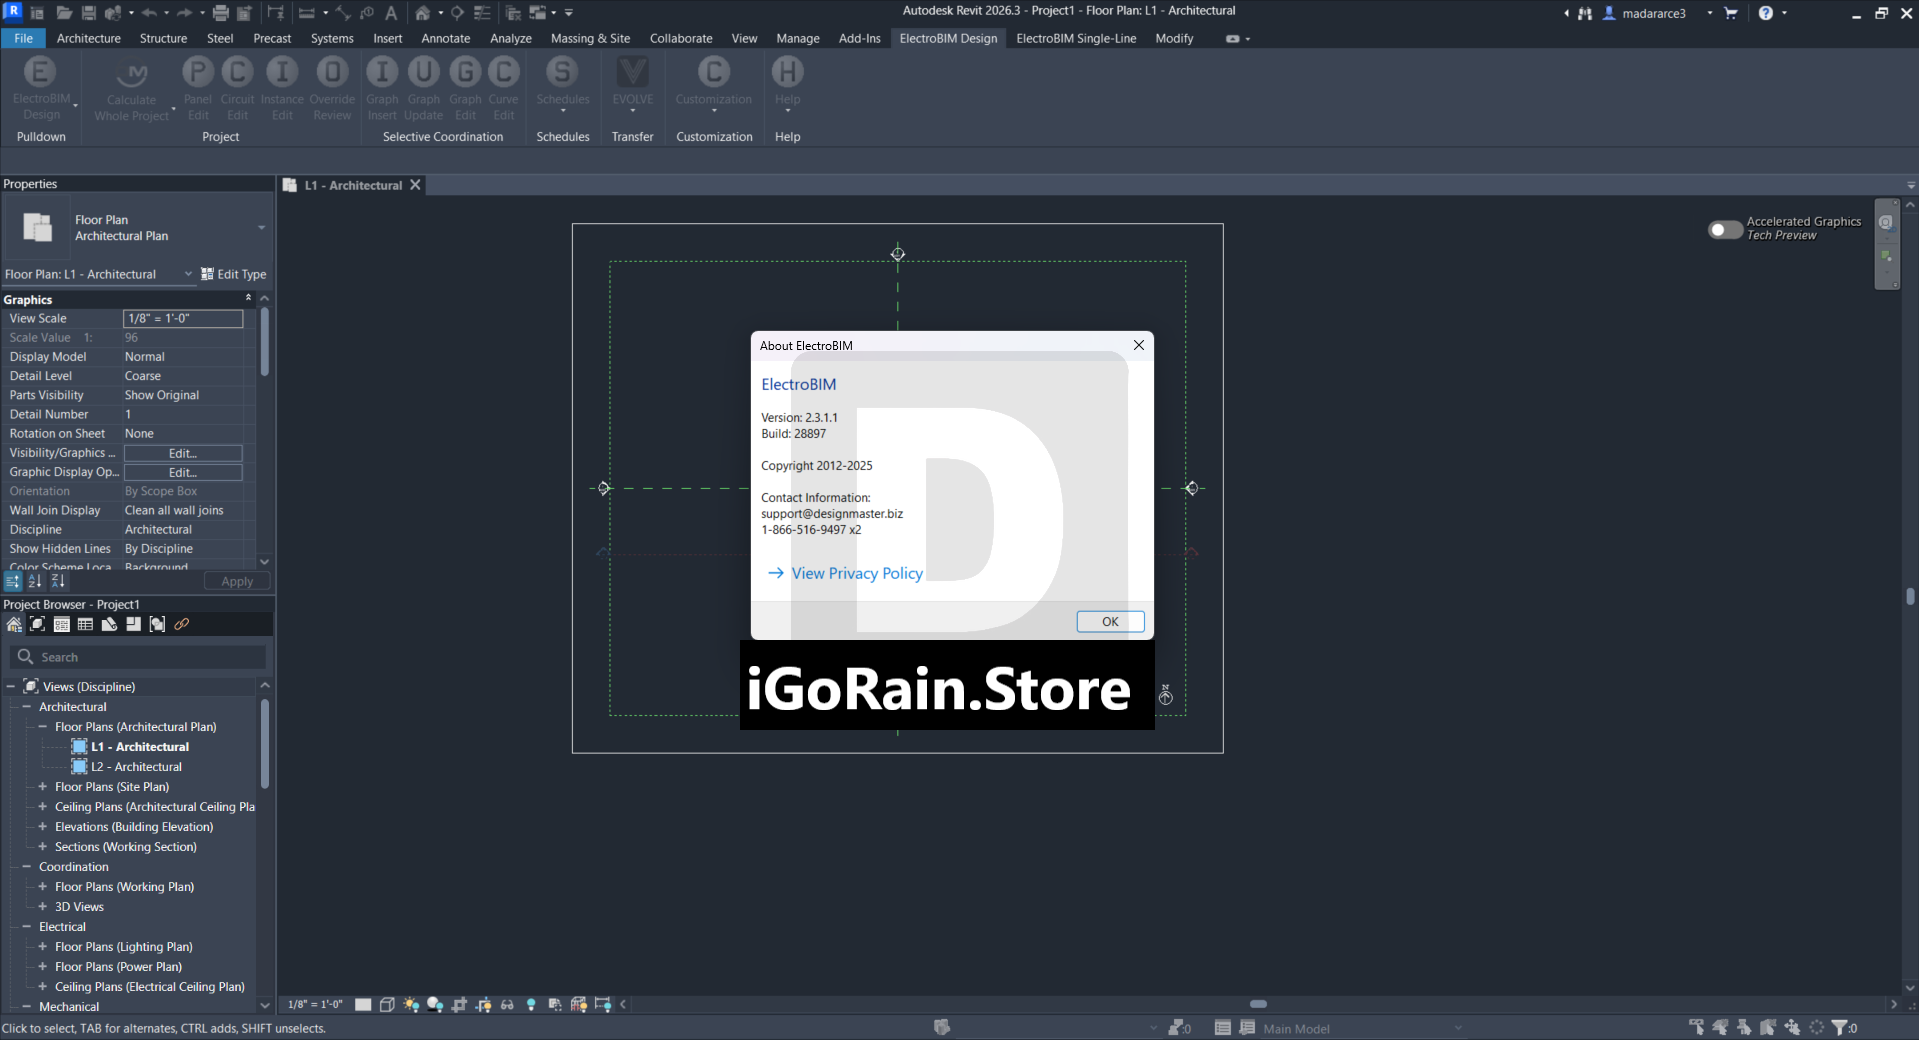Expand Elevations (Building Elevation) node
Image resolution: width=1920 pixels, height=1040 pixels.
tap(43, 827)
